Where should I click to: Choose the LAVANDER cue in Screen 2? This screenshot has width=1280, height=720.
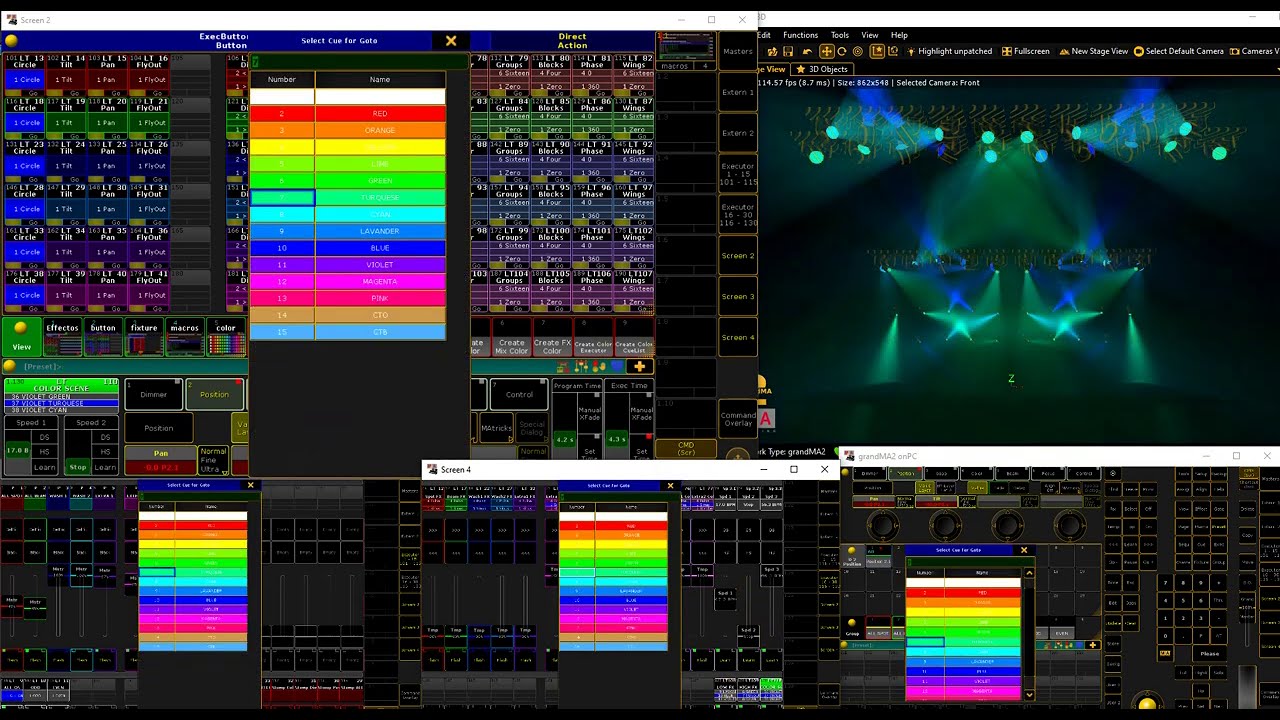coord(347,231)
